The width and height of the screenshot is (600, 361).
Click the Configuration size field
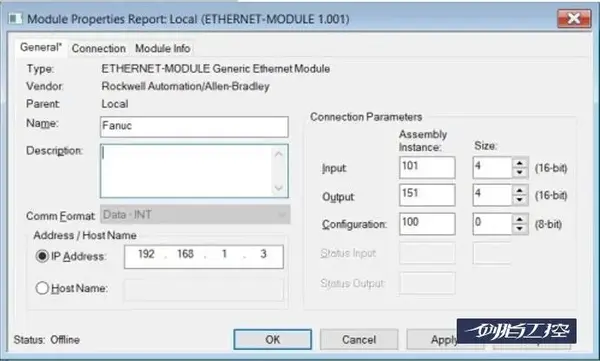coord(492,224)
